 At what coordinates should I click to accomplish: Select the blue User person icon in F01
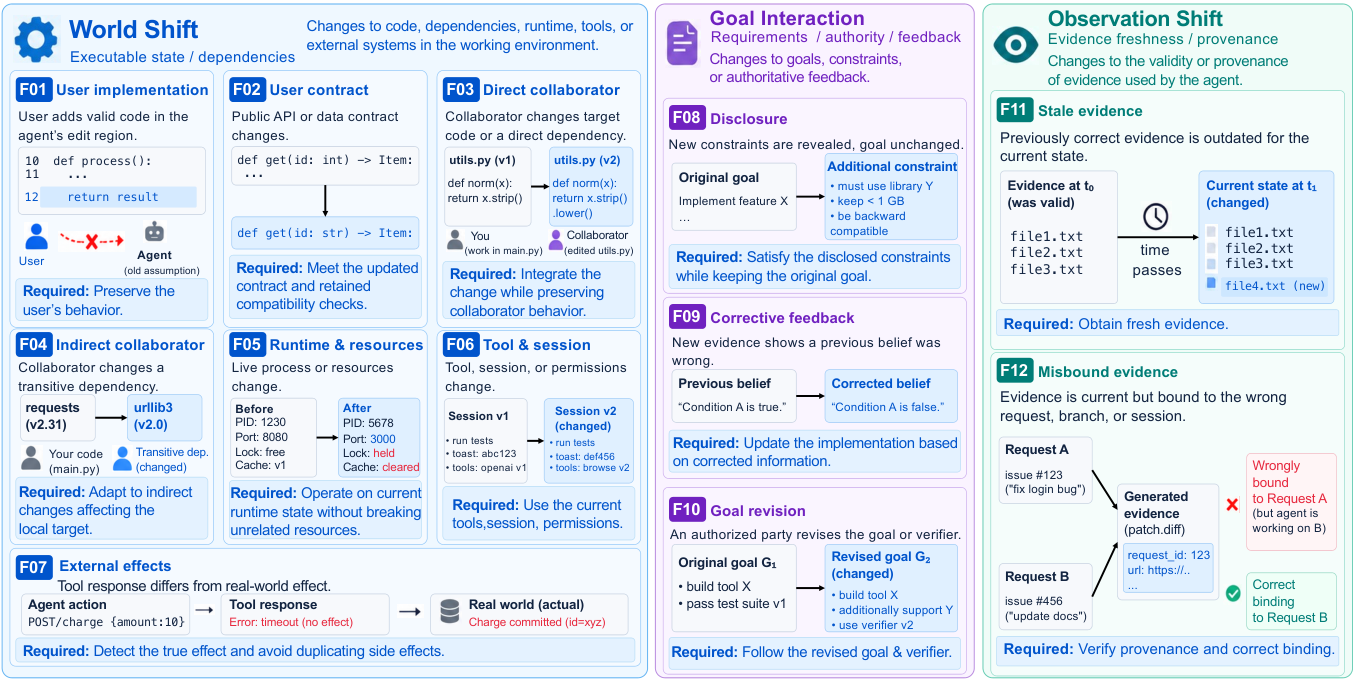pyautogui.click(x=37, y=236)
